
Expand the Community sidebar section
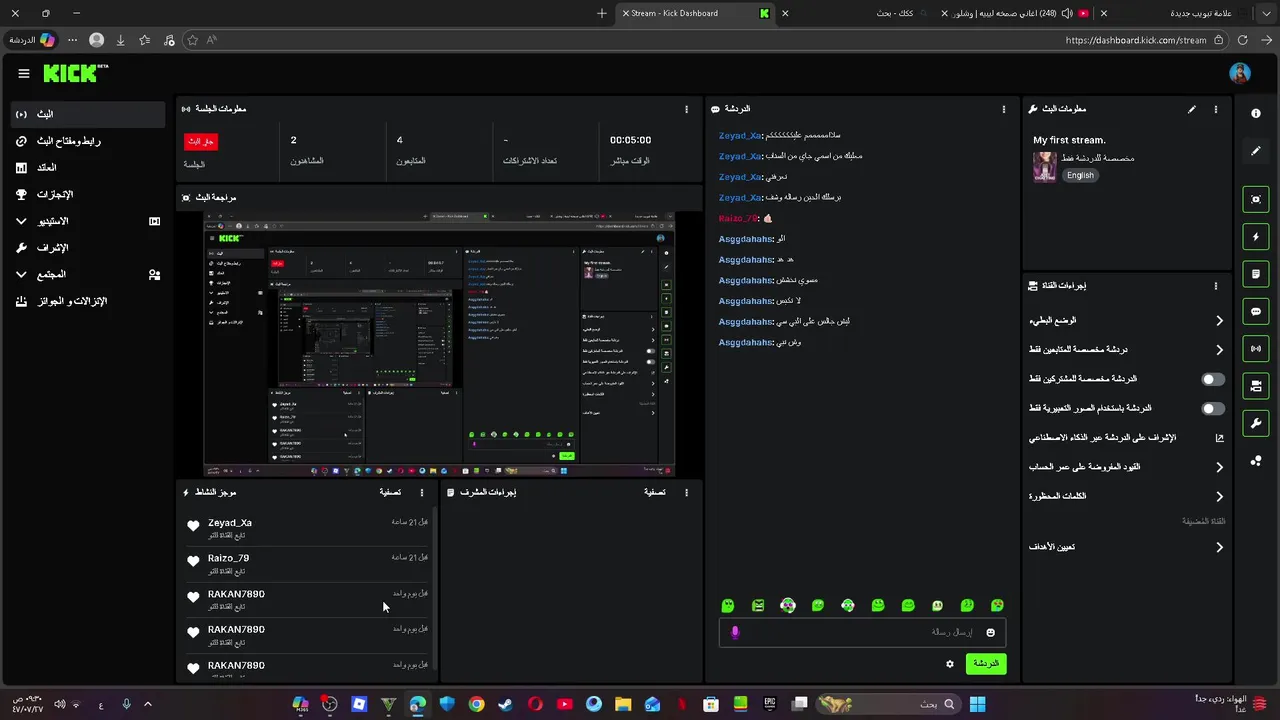tap(88, 274)
